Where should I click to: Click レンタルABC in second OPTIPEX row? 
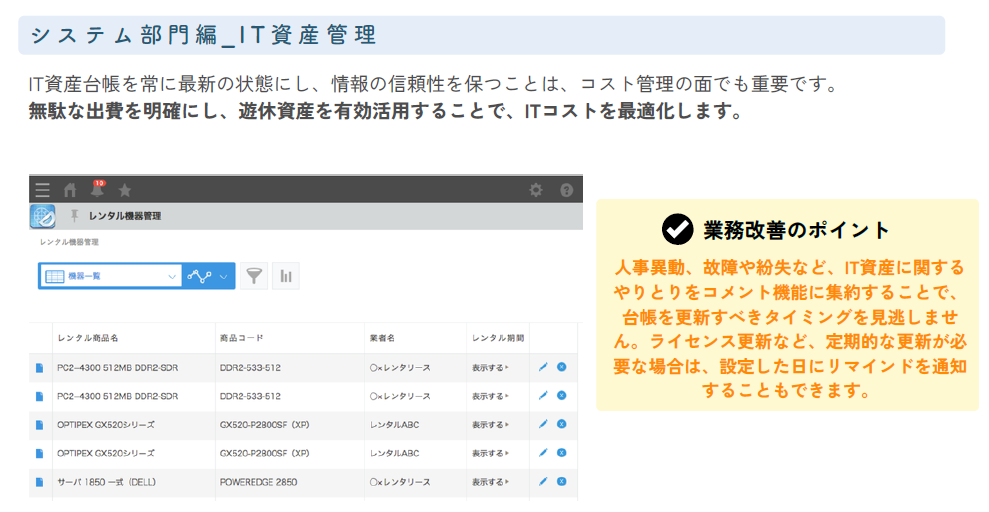click(394, 453)
